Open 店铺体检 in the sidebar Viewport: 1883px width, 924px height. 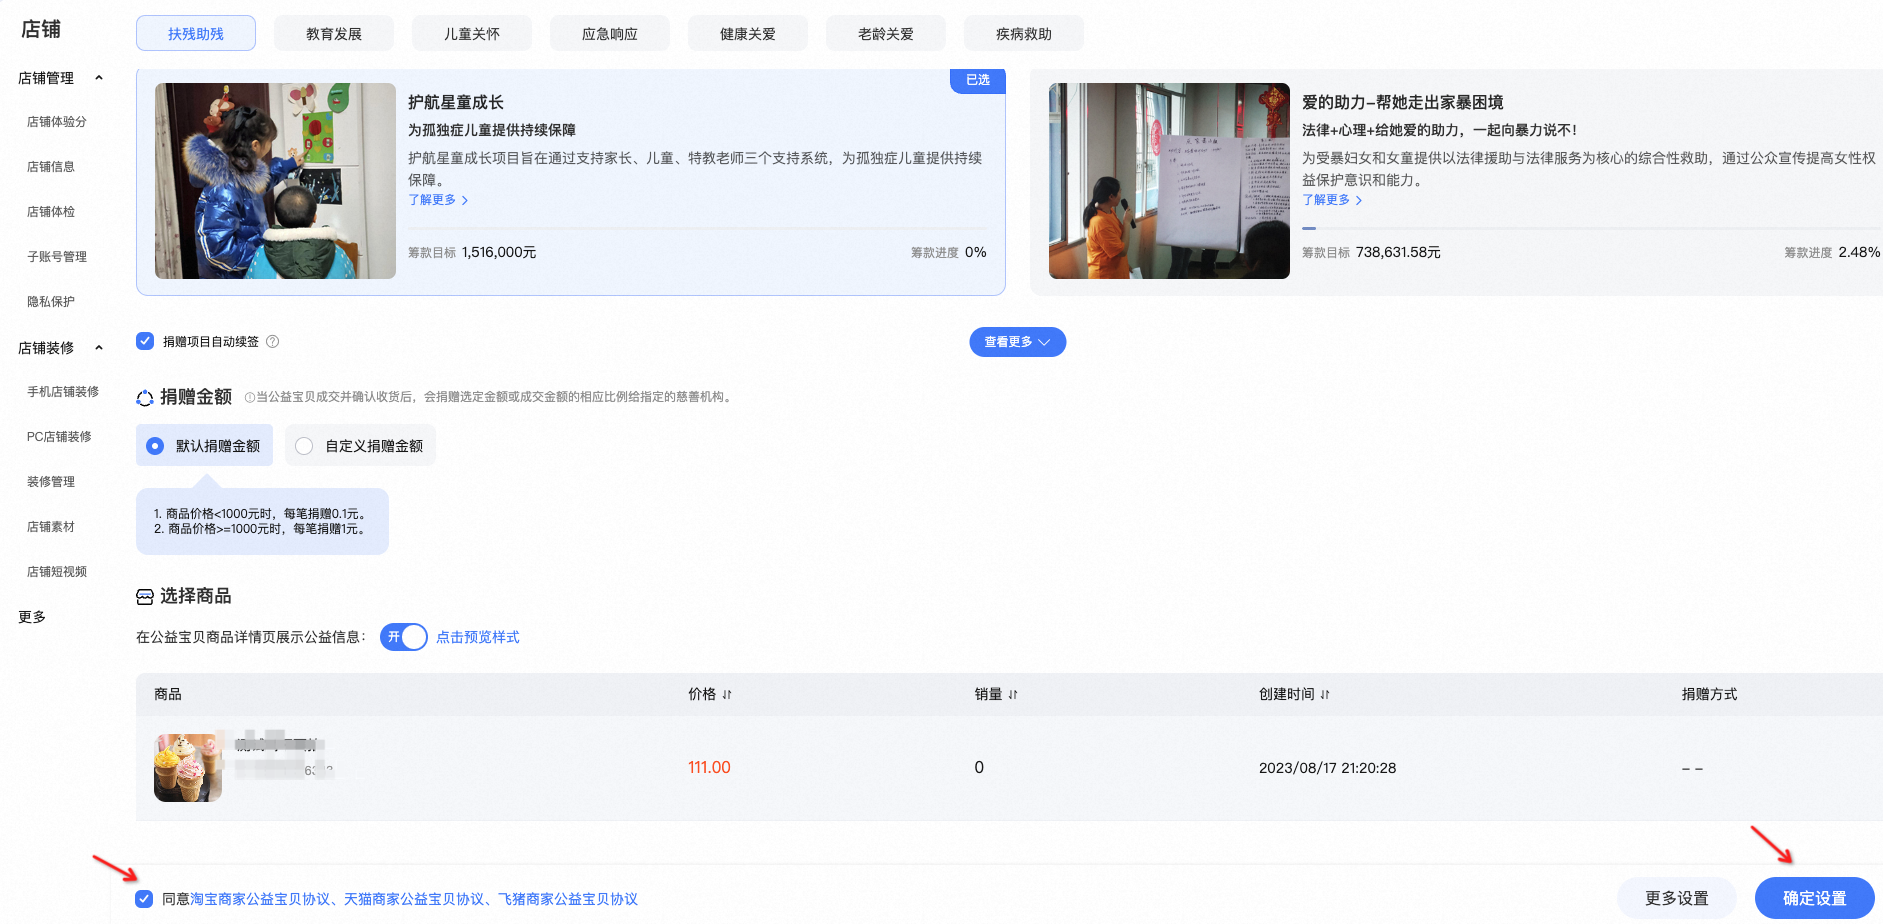(x=51, y=212)
